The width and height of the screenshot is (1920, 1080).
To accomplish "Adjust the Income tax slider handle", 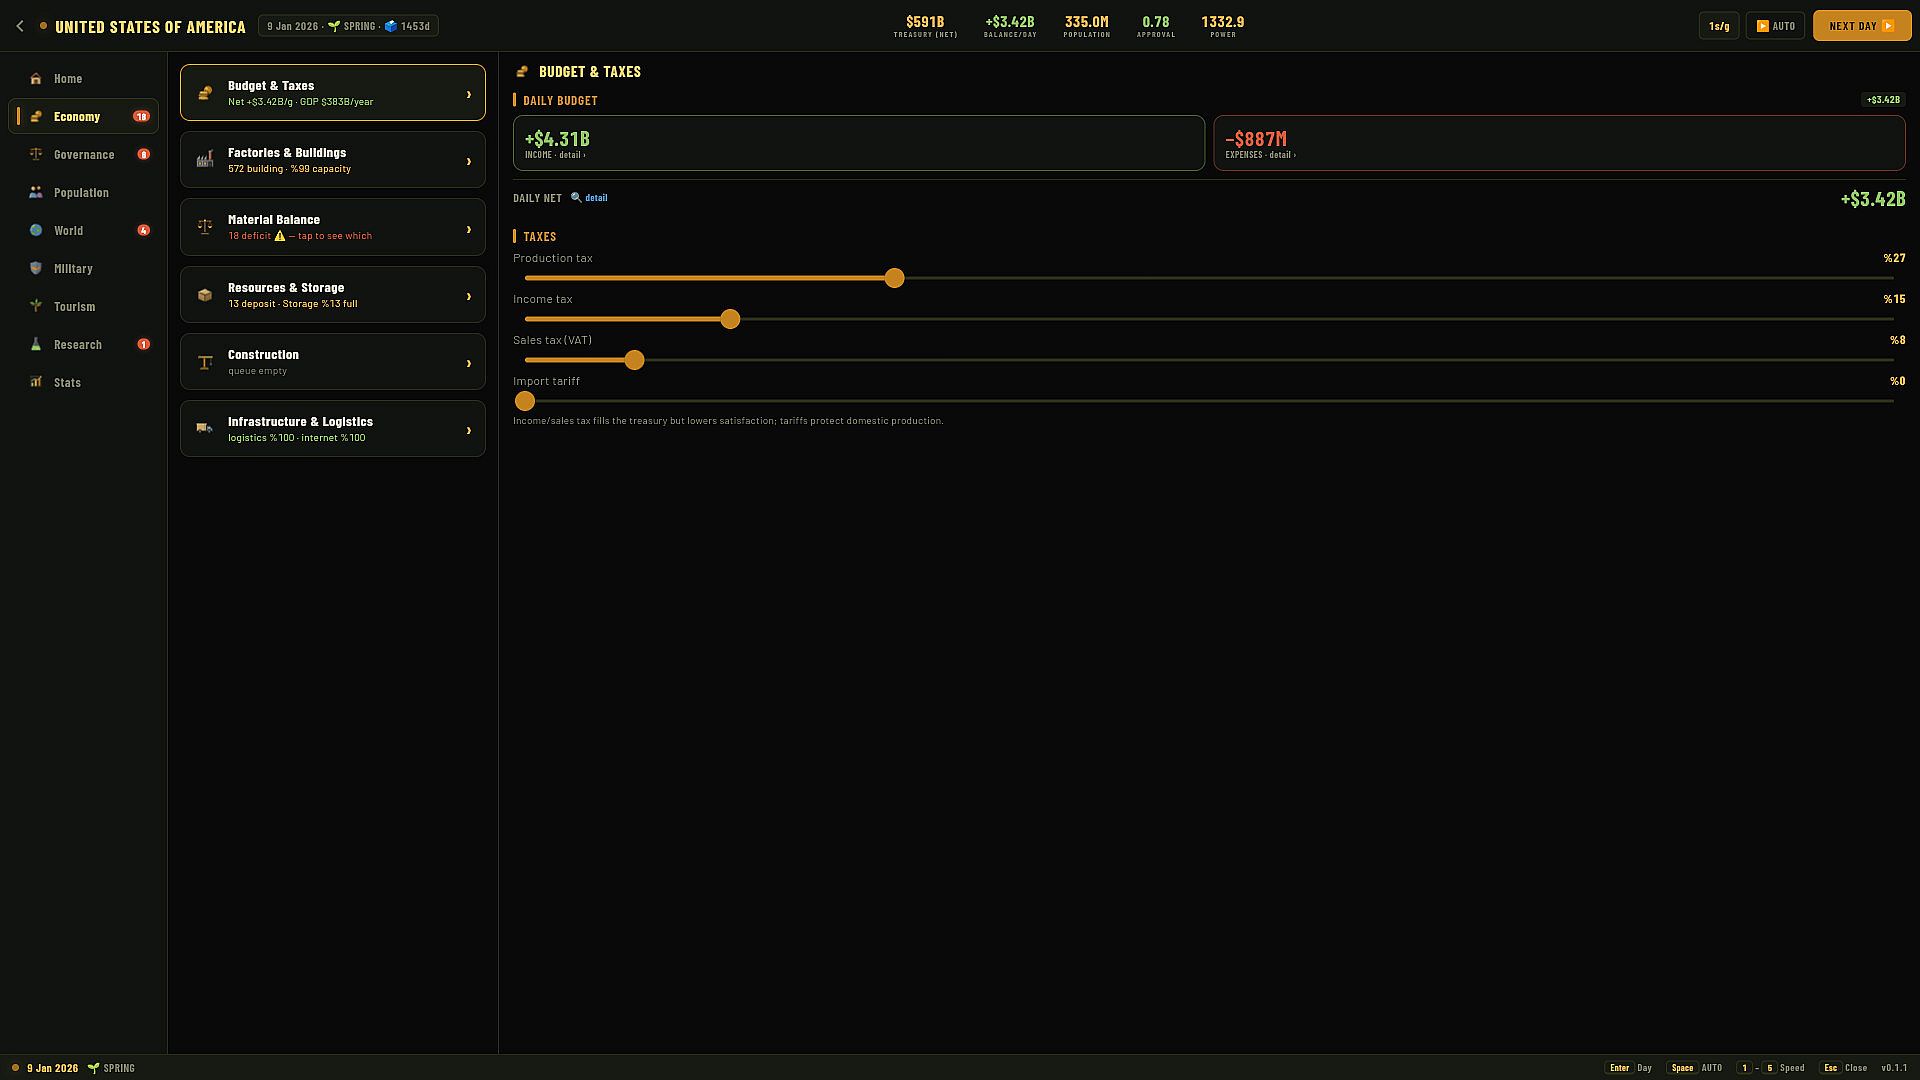I will click(730, 319).
